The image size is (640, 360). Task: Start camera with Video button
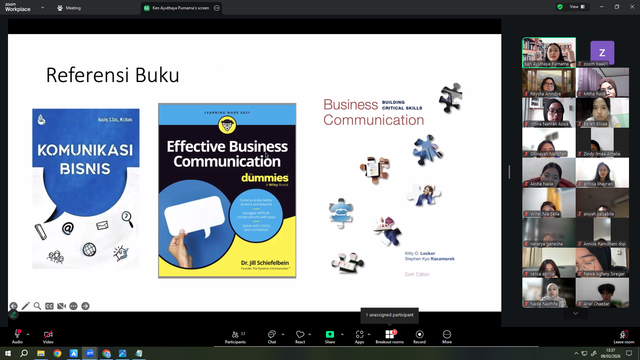[48, 337]
